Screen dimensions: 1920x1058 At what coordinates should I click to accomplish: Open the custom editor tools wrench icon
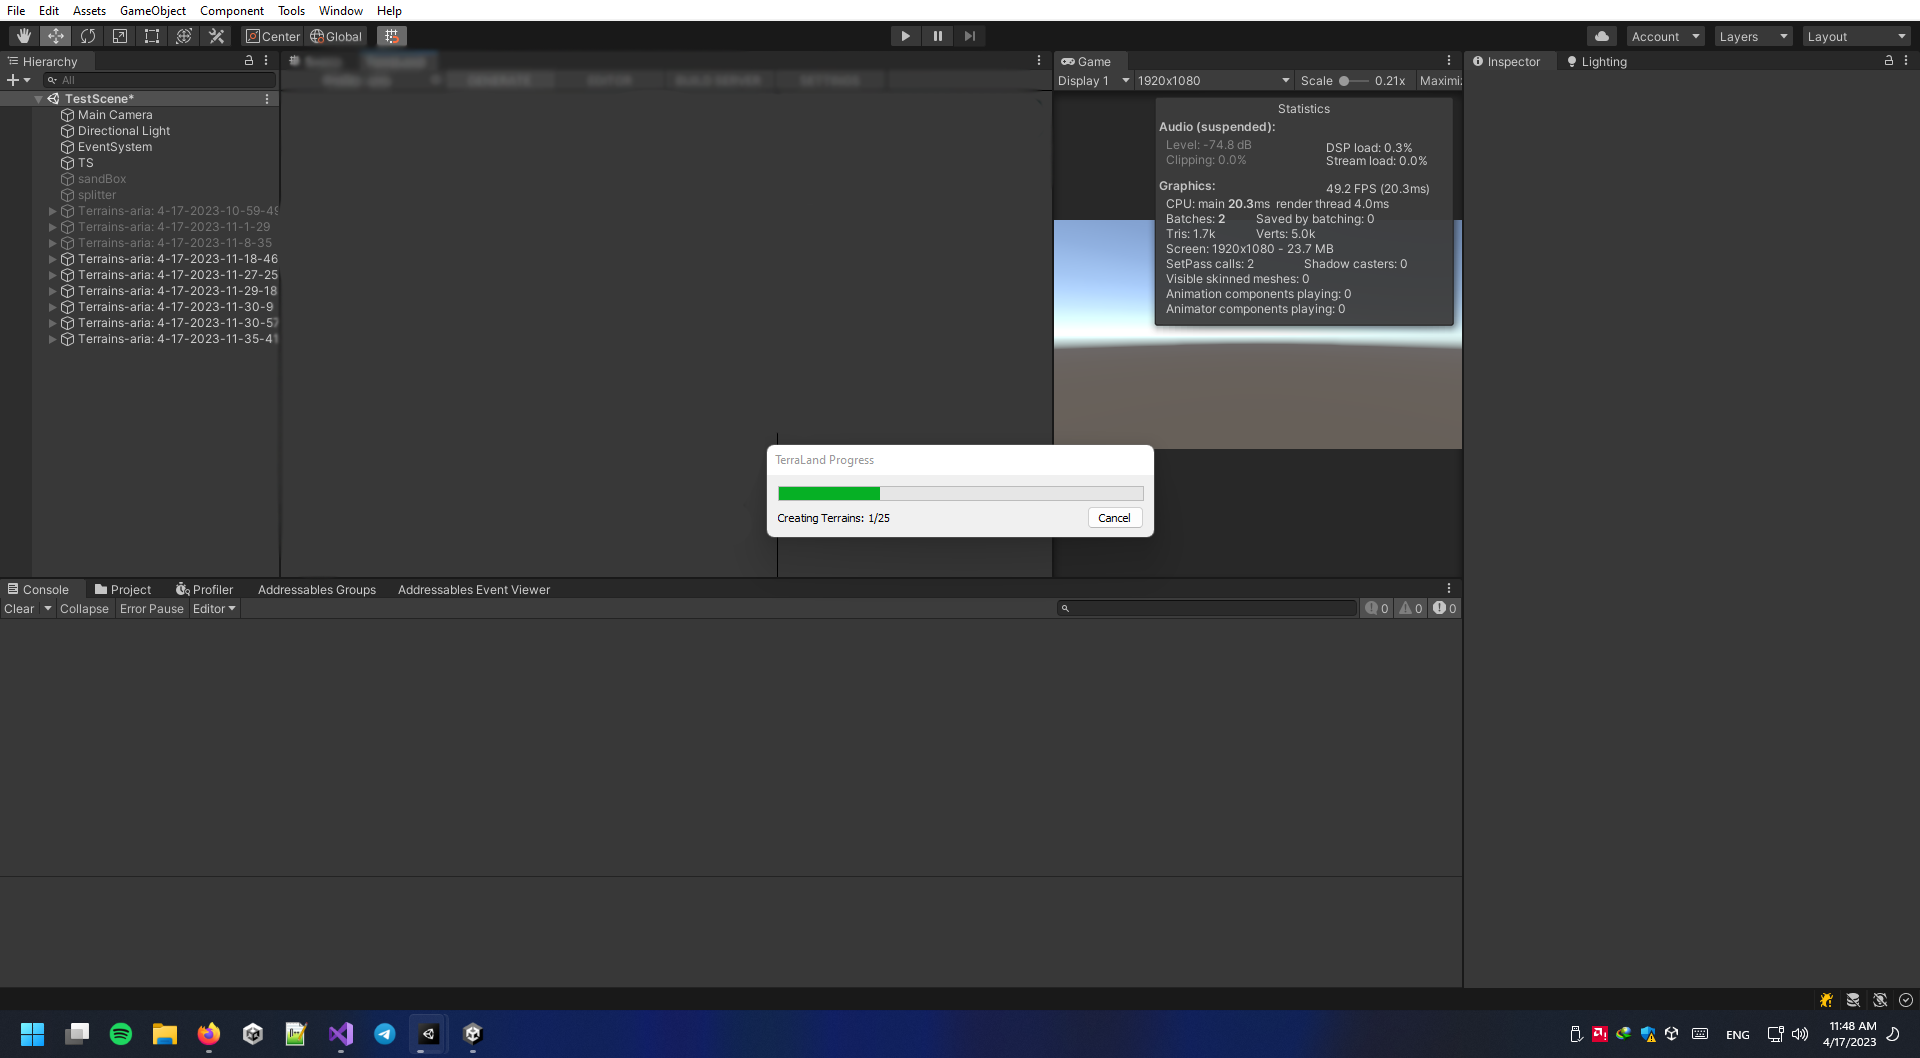(216, 35)
